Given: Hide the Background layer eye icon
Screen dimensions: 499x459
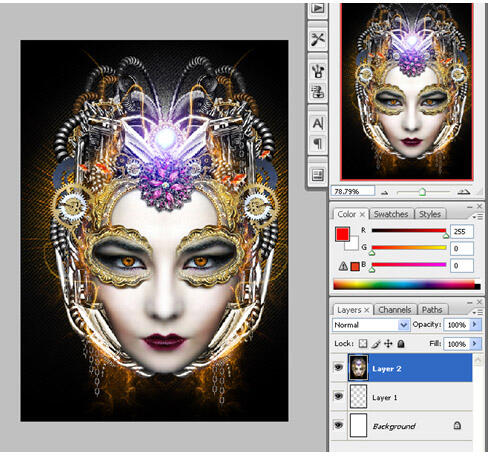Looking at the screenshot, I should coord(339,425).
